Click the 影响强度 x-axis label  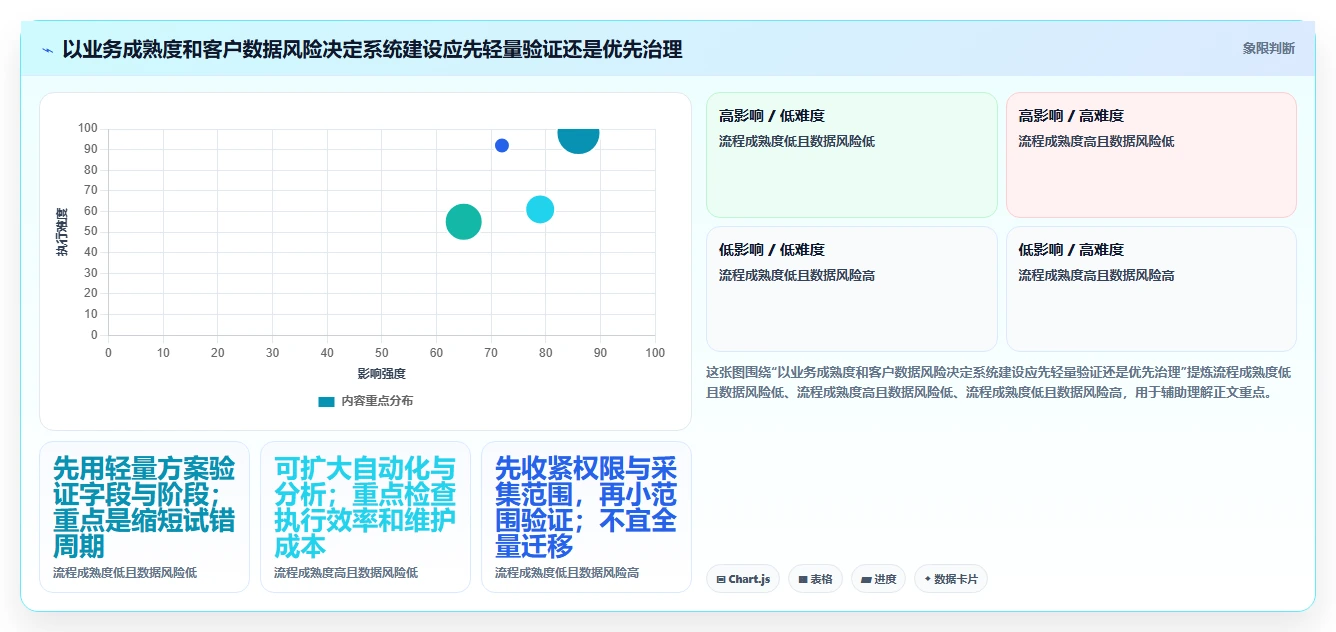point(381,374)
